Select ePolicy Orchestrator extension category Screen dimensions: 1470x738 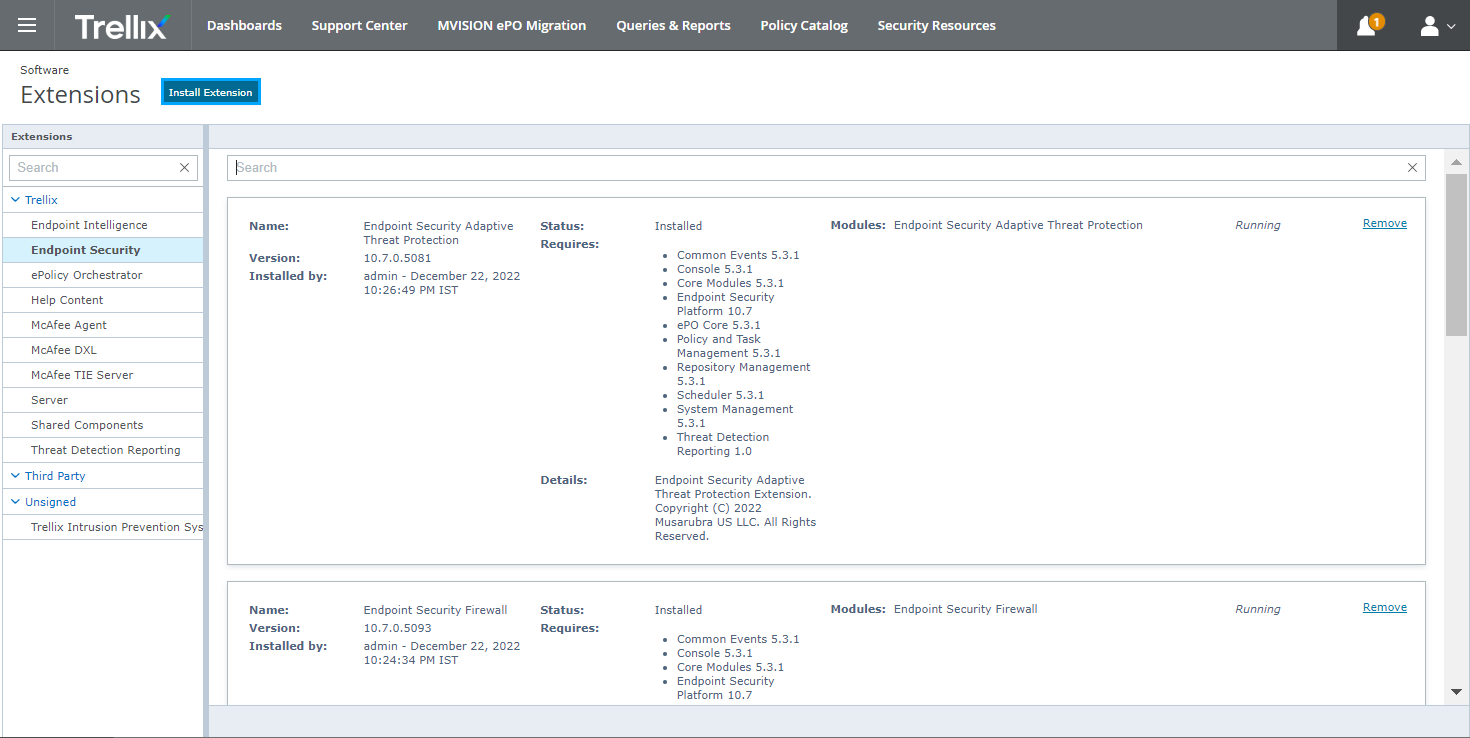103,275
